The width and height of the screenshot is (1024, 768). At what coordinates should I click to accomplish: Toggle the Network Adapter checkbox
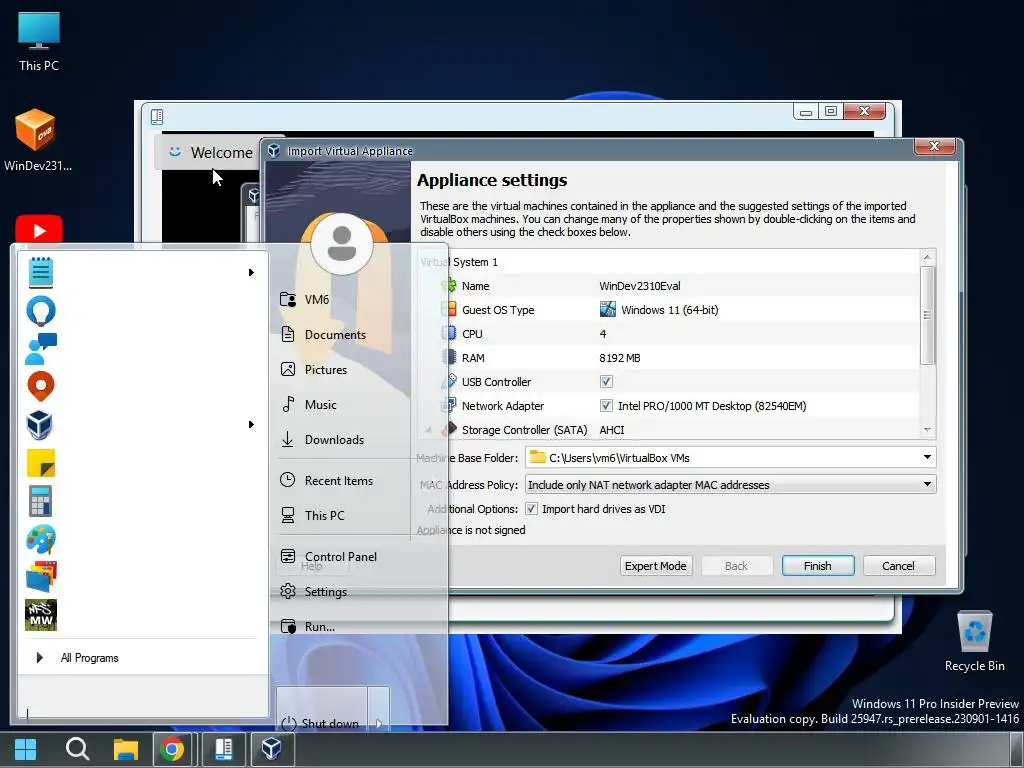click(x=606, y=406)
